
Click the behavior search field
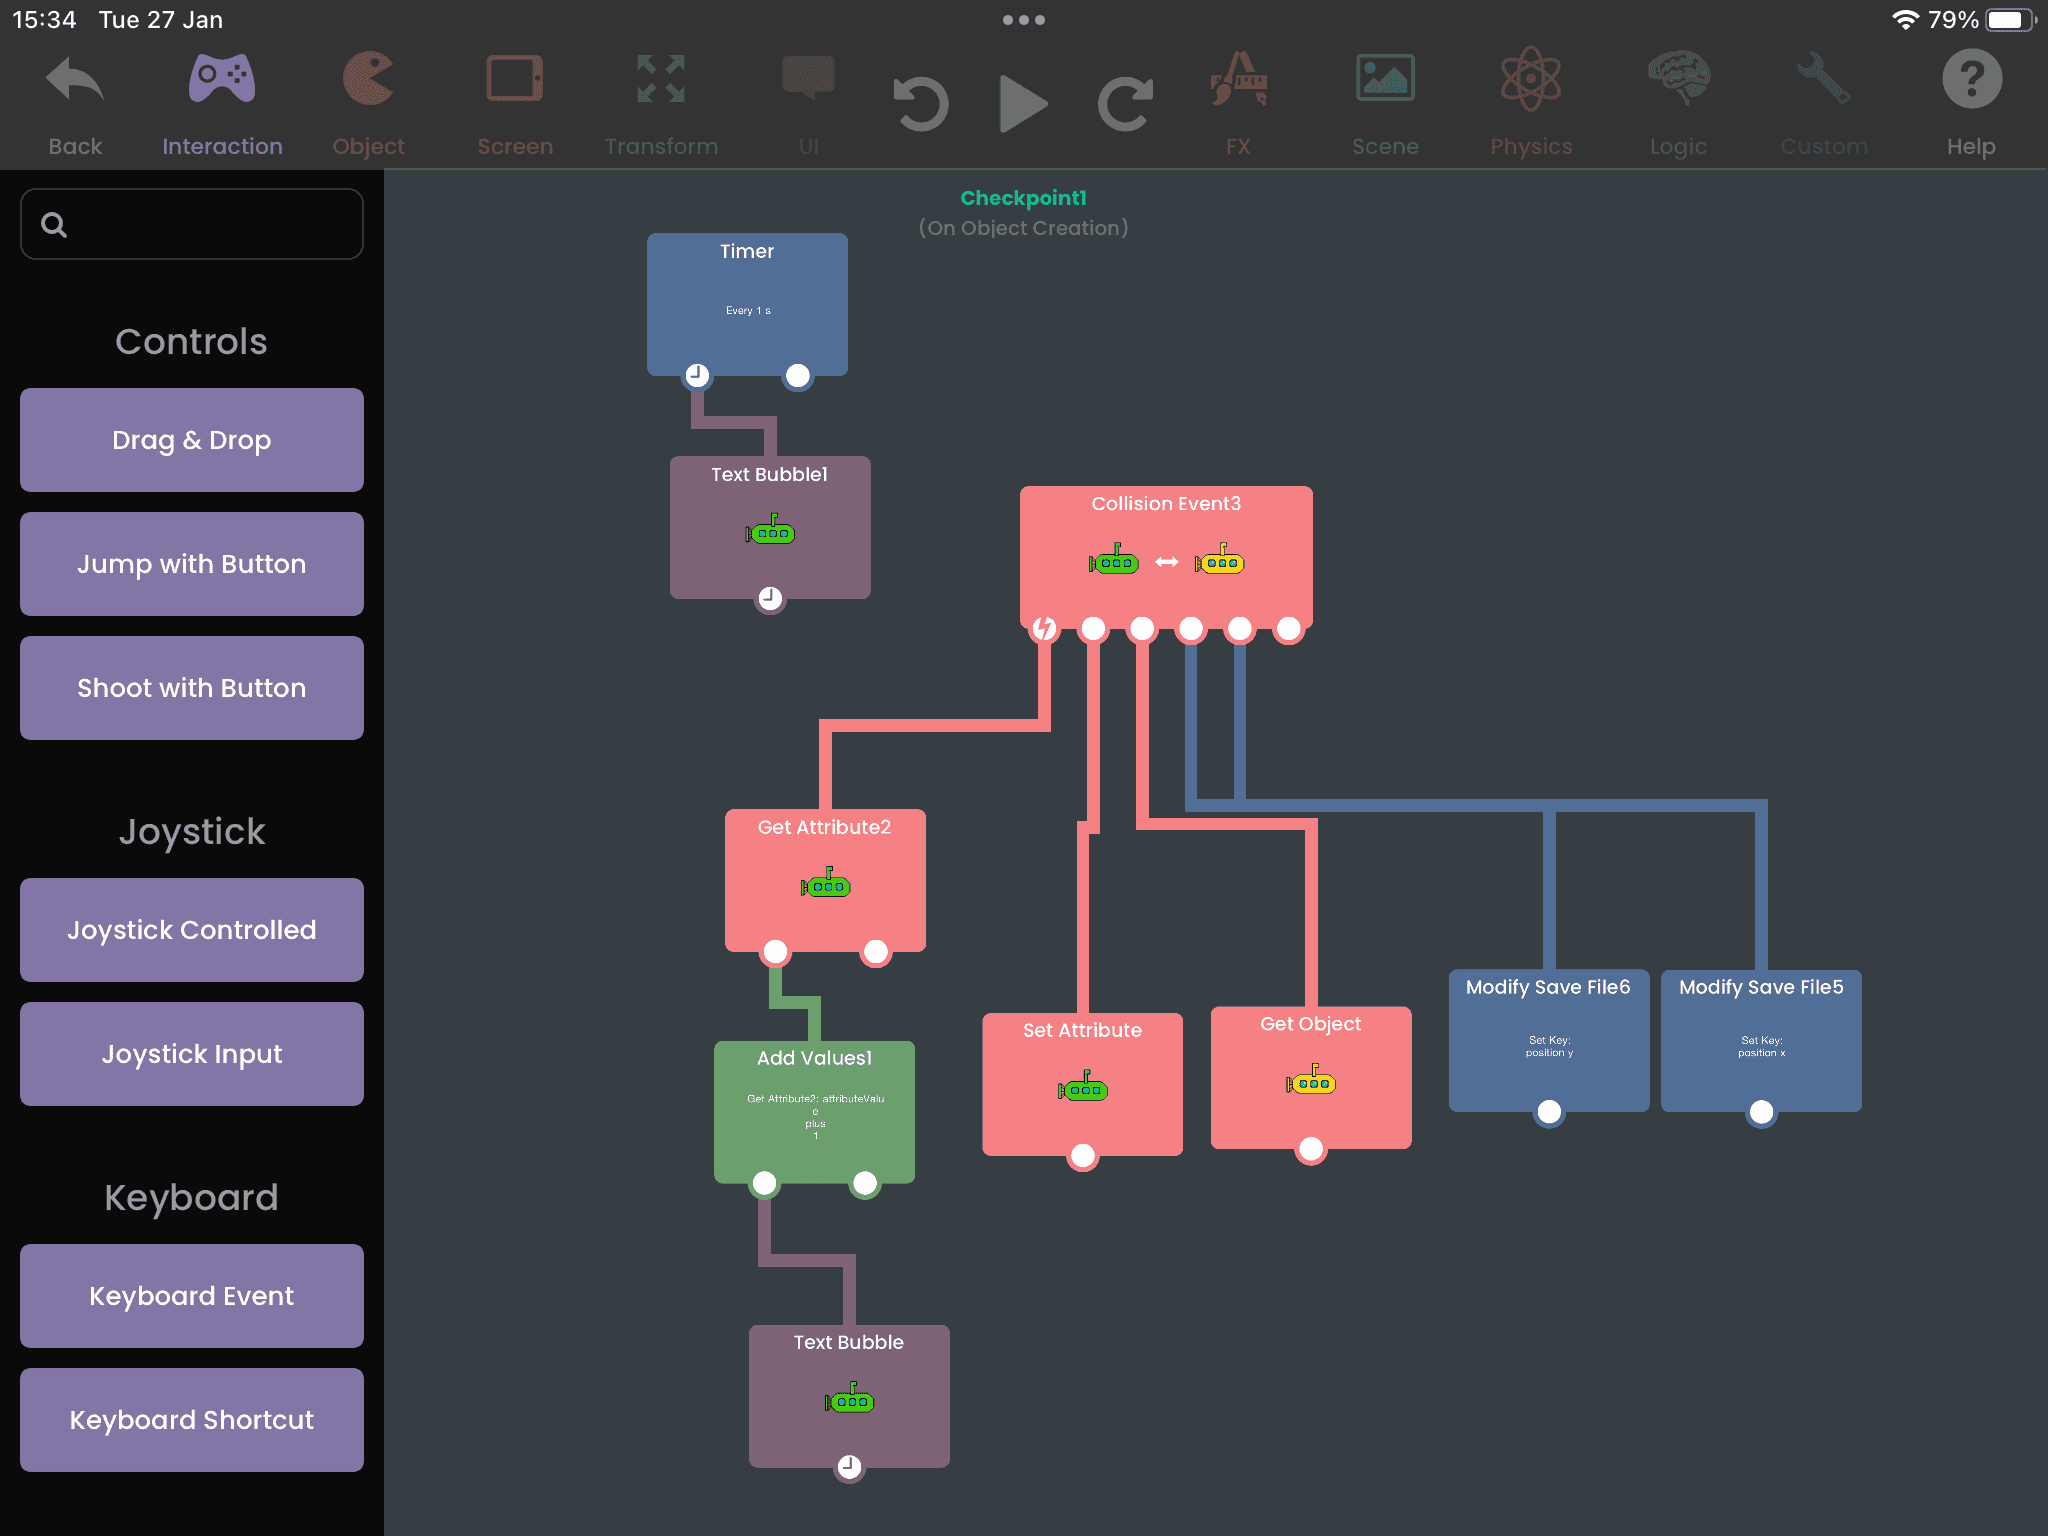pos(192,224)
